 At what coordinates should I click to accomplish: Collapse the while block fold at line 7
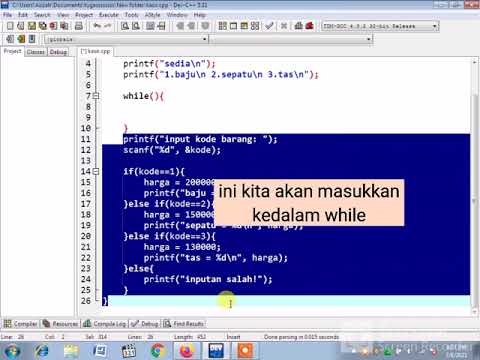pos(96,96)
